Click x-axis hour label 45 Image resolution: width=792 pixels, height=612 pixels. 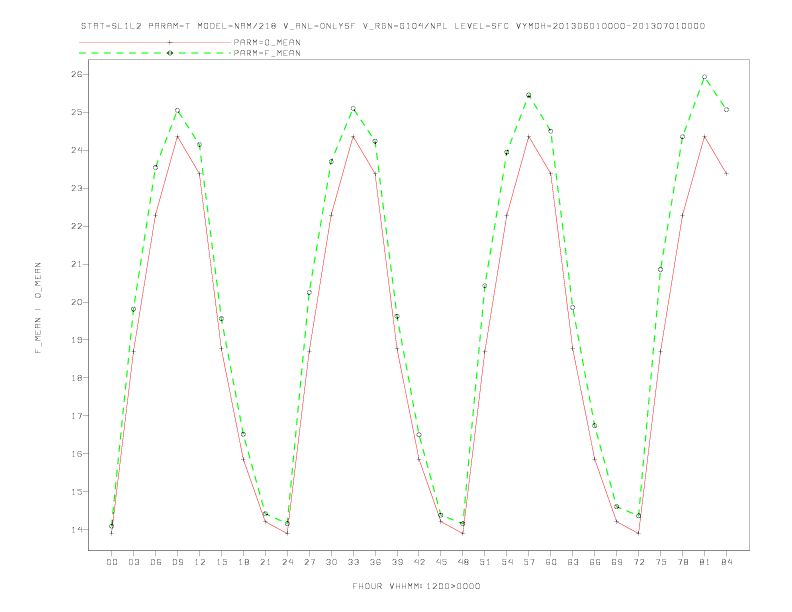[x=441, y=562]
